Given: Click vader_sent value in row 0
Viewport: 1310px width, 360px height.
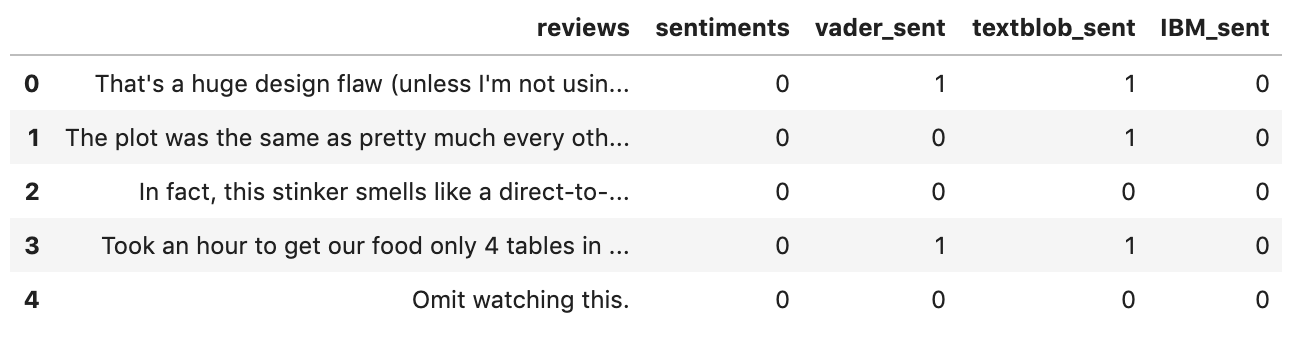Looking at the screenshot, I should point(939,84).
